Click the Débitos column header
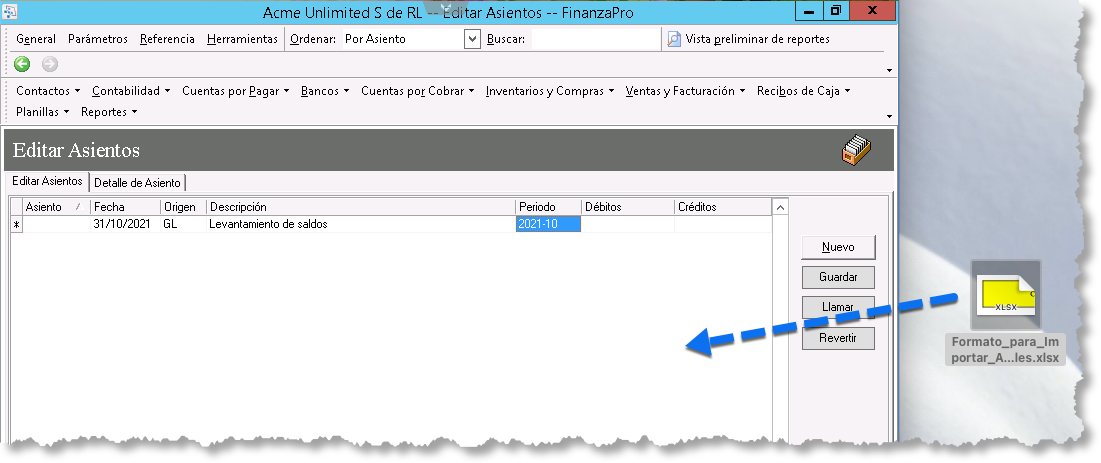 point(628,207)
